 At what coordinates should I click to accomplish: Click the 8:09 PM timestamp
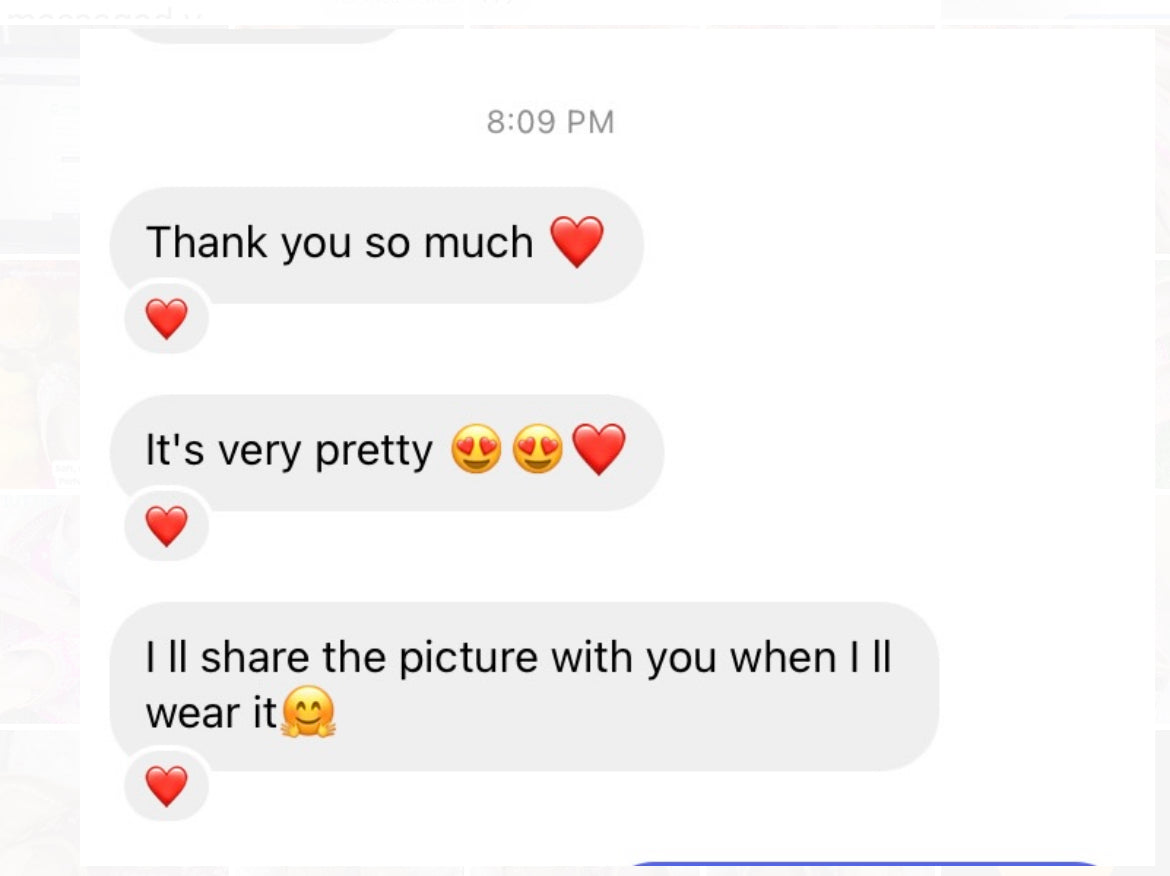pos(550,122)
